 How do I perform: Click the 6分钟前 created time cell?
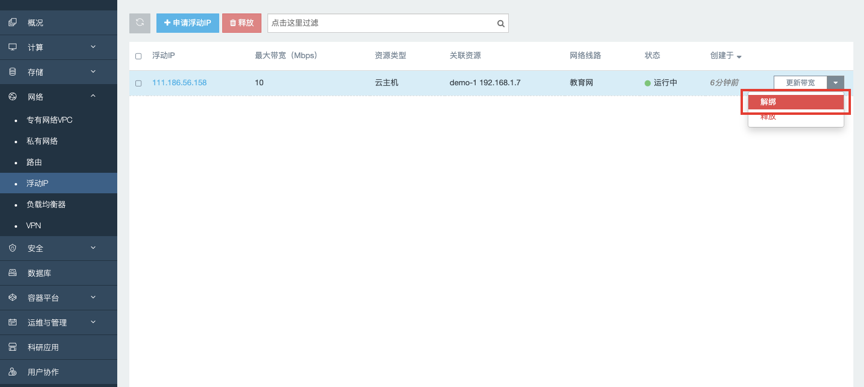coord(724,83)
